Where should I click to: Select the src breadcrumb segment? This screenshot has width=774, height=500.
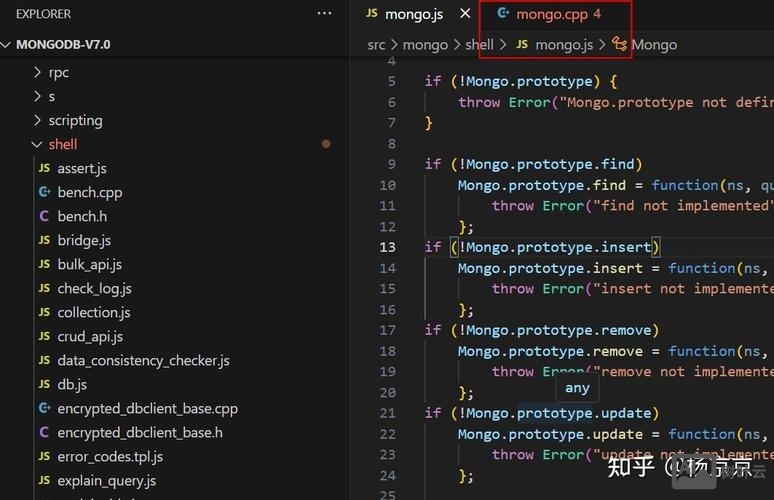[376, 45]
